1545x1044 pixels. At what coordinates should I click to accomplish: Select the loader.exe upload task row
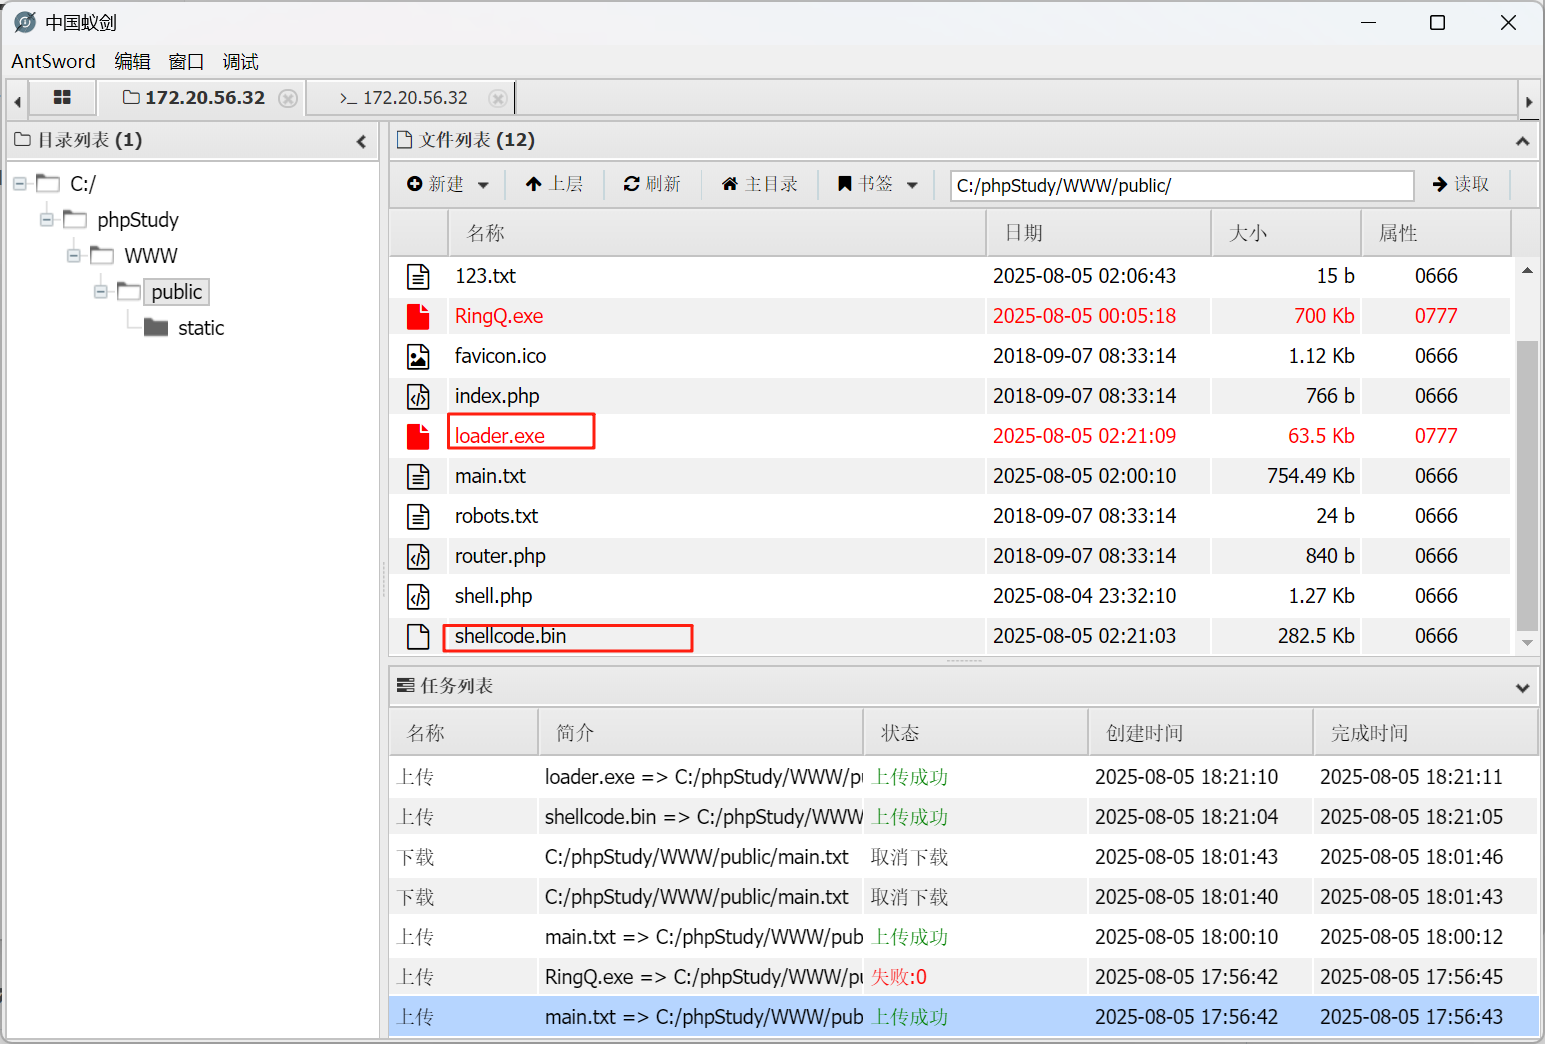[x=963, y=777]
